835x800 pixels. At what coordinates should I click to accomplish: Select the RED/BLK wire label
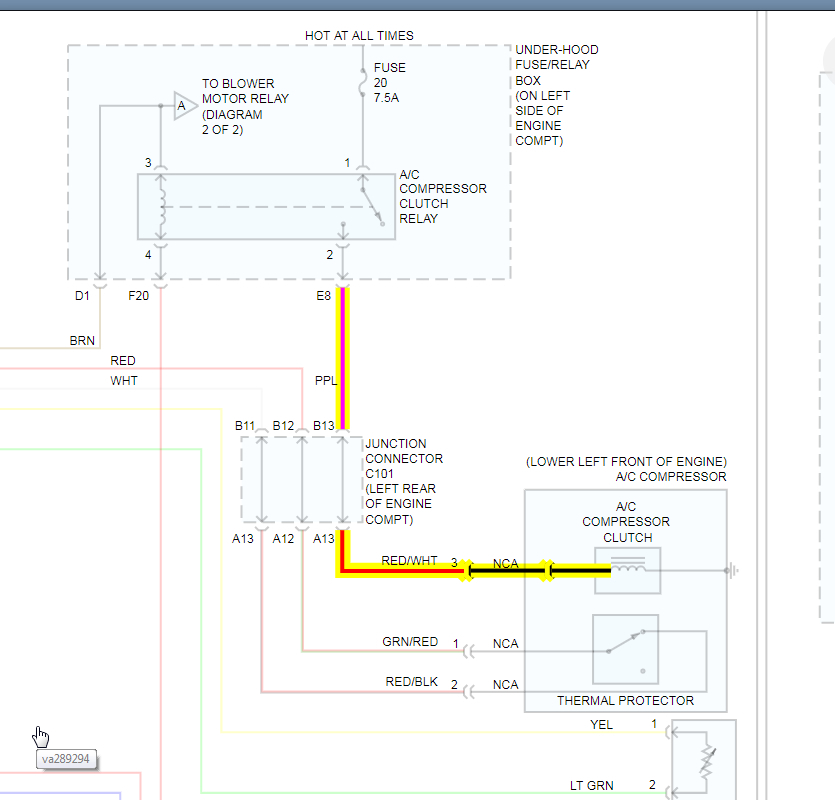point(412,682)
